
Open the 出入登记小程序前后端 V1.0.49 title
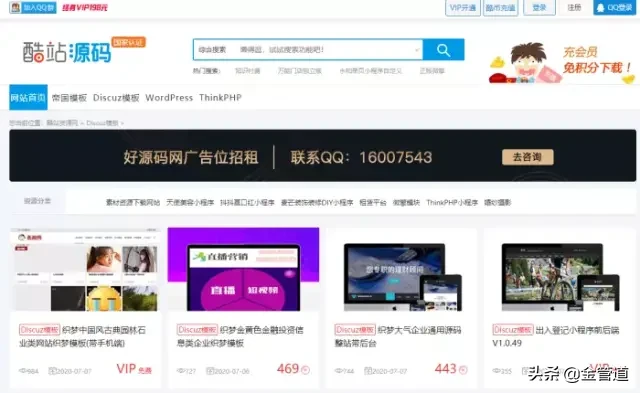[556, 336]
